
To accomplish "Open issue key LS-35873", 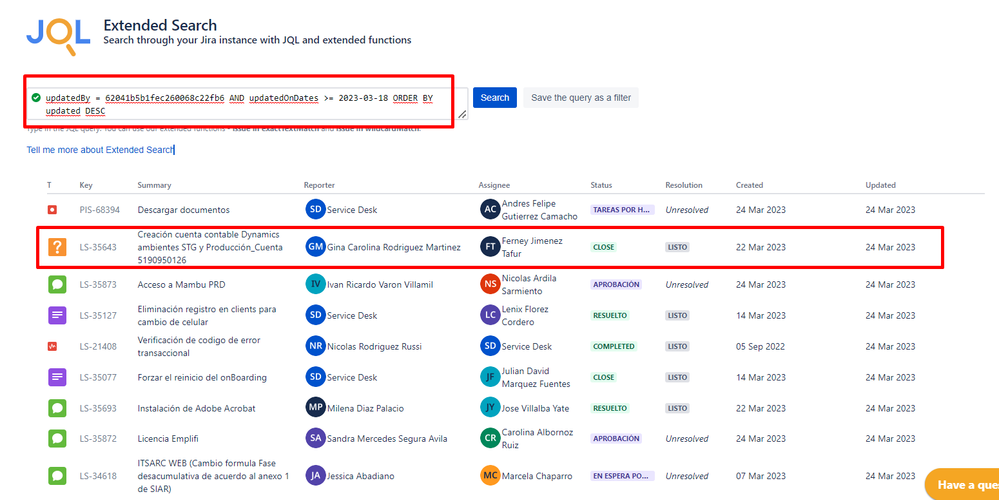I will pyautogui.click(x=98, y=285).
